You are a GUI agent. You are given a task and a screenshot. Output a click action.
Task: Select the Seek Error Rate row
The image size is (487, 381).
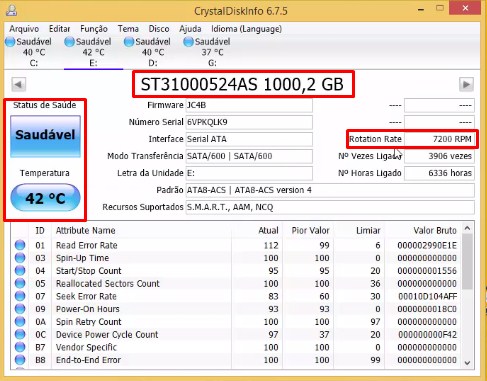pos(236,296)
